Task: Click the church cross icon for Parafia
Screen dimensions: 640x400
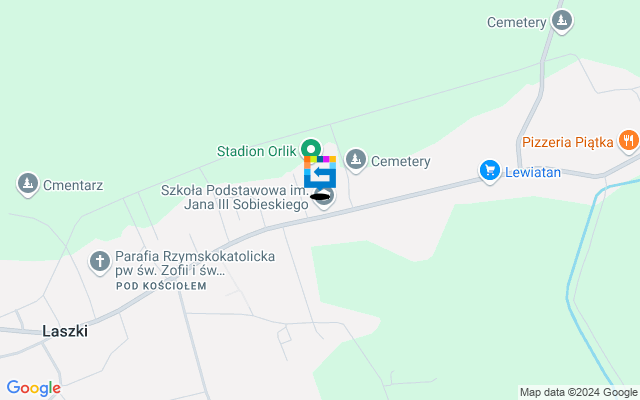Action: (x=100, y=262)
